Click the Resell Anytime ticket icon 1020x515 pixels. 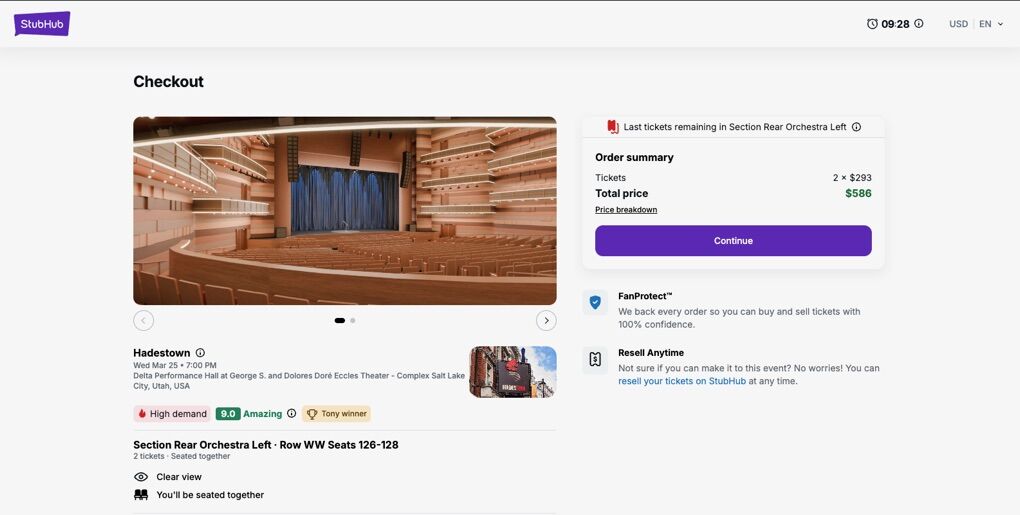pyautogui.click(x=595, y=360)
